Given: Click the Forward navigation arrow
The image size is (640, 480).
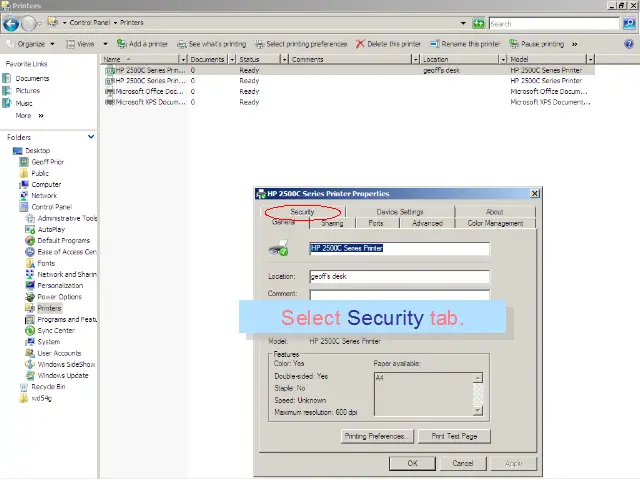Looking at the screenshot, I should point(29,24).
